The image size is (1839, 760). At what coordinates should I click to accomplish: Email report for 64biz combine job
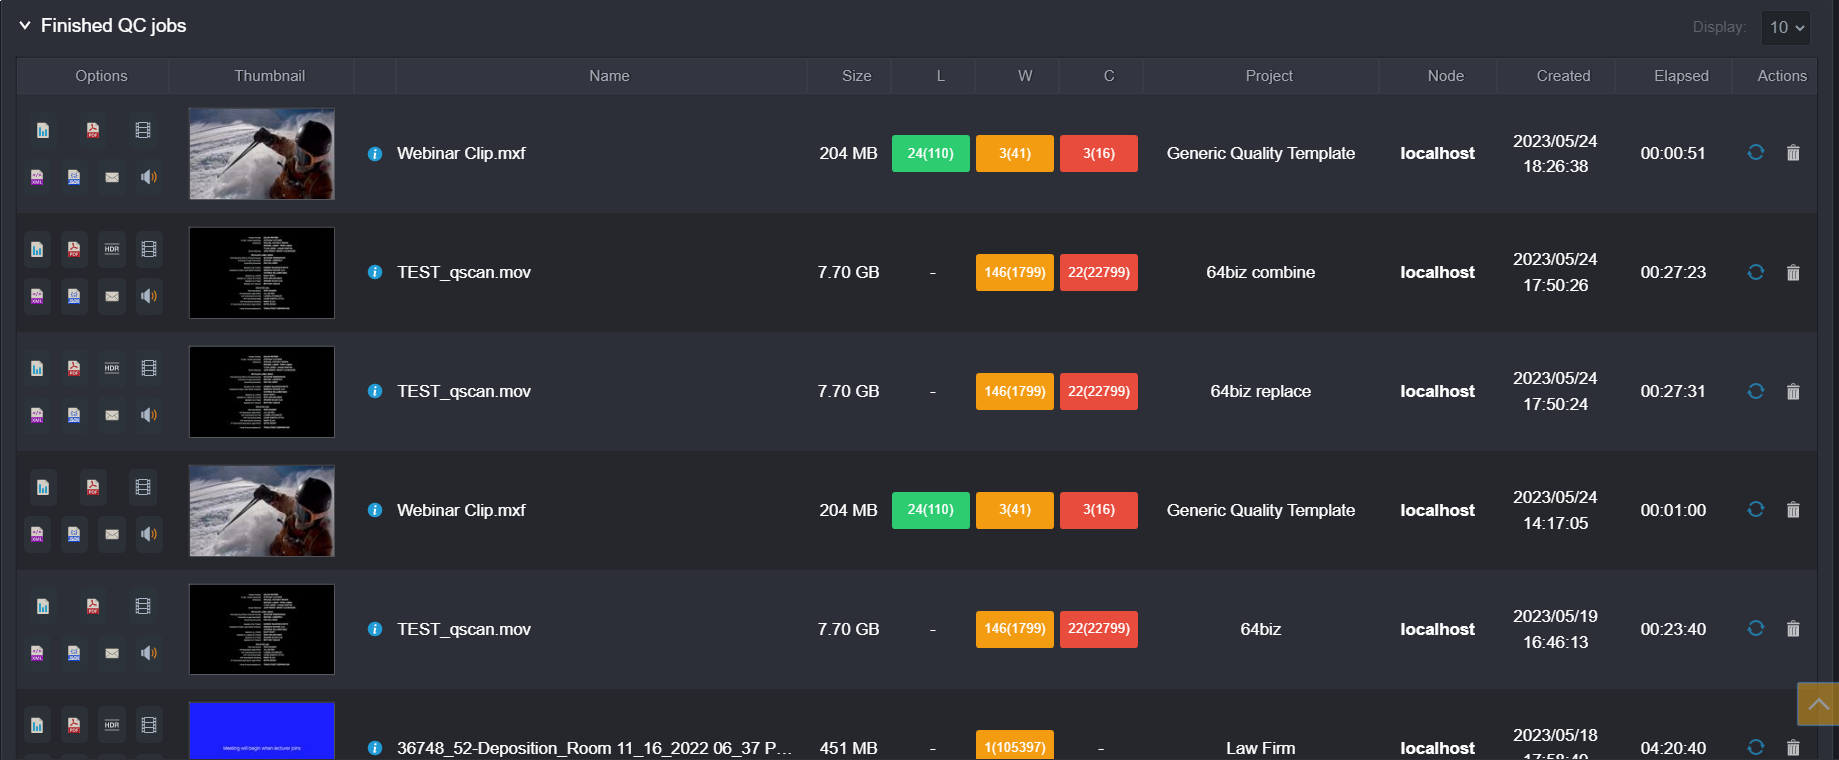(112, 296)
